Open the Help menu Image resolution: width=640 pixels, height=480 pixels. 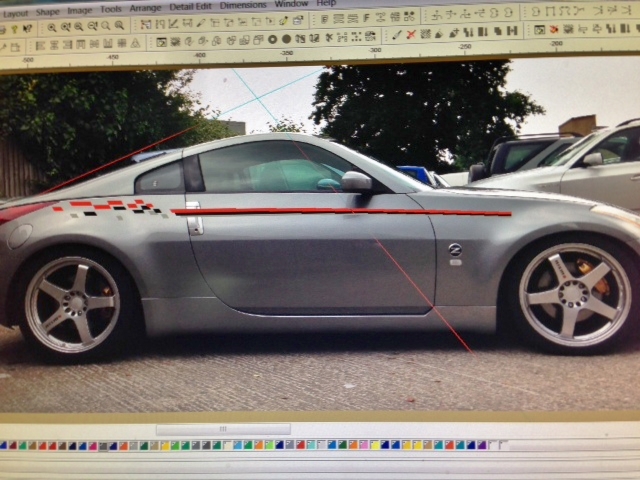point(326,3)
